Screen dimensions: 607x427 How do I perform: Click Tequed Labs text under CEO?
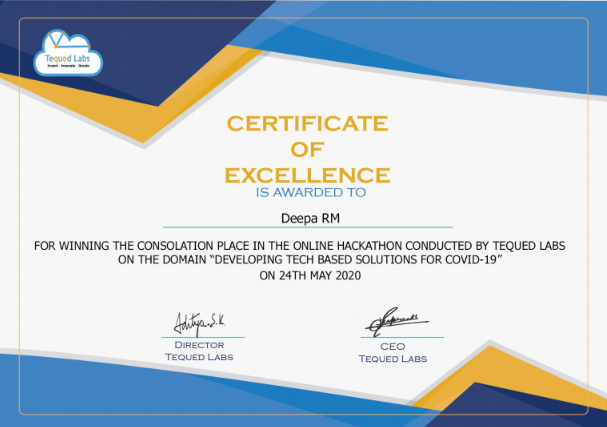(x=393, y=358)
